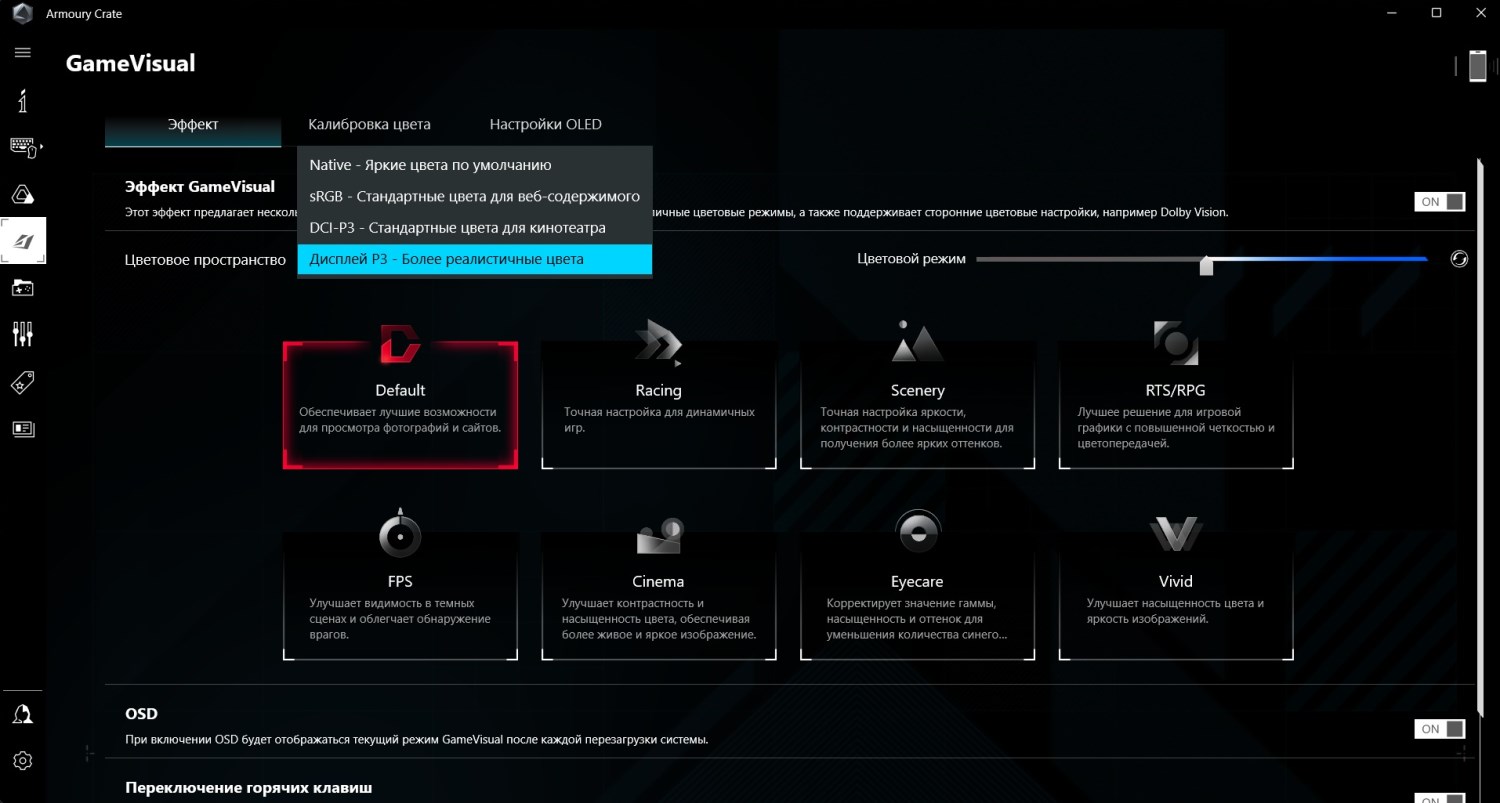Open the Game Library gamepad icon
The image size is (1500, 803).
(x=23, y=288)
